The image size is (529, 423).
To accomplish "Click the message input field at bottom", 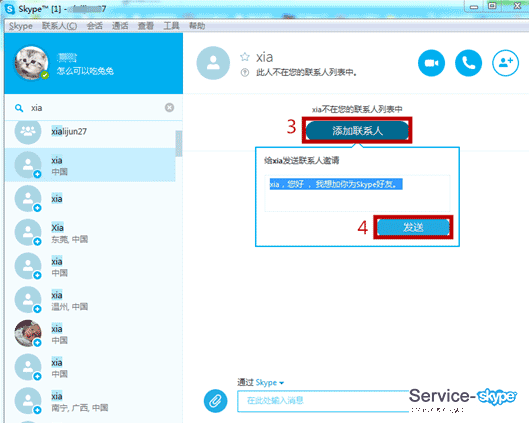I will click(323, 401).
